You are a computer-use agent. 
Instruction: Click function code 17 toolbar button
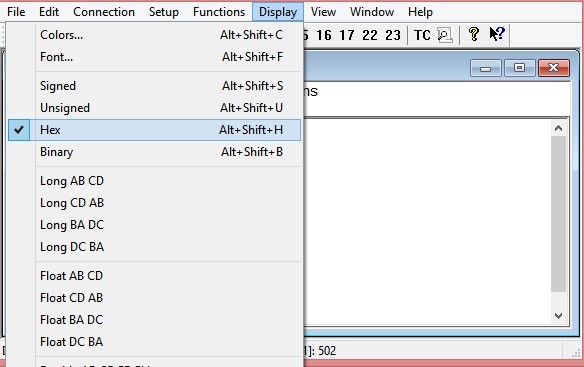click(x=347, y=35)
